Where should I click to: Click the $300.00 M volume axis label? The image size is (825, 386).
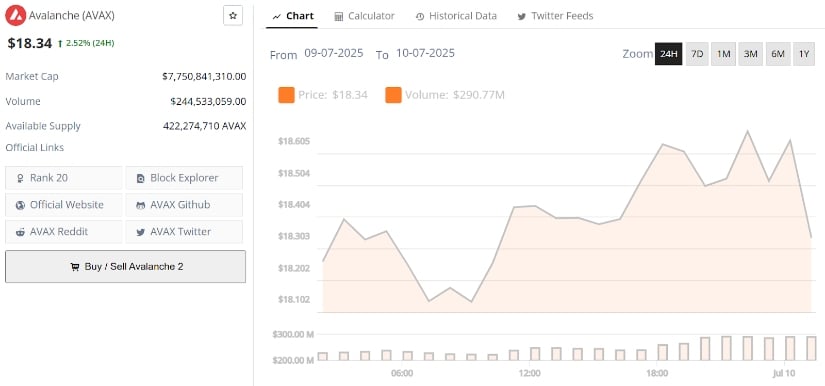(293, 334)
